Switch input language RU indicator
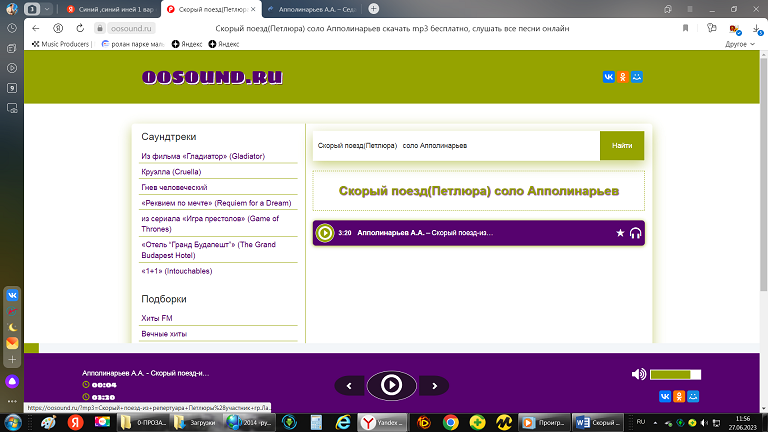 (641, 422)
